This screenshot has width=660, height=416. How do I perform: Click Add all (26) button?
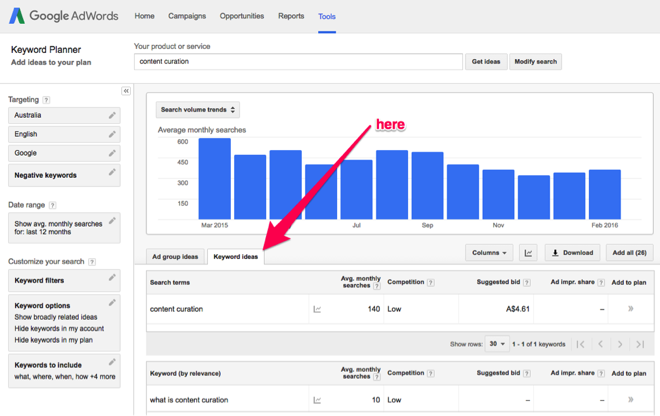629,253
